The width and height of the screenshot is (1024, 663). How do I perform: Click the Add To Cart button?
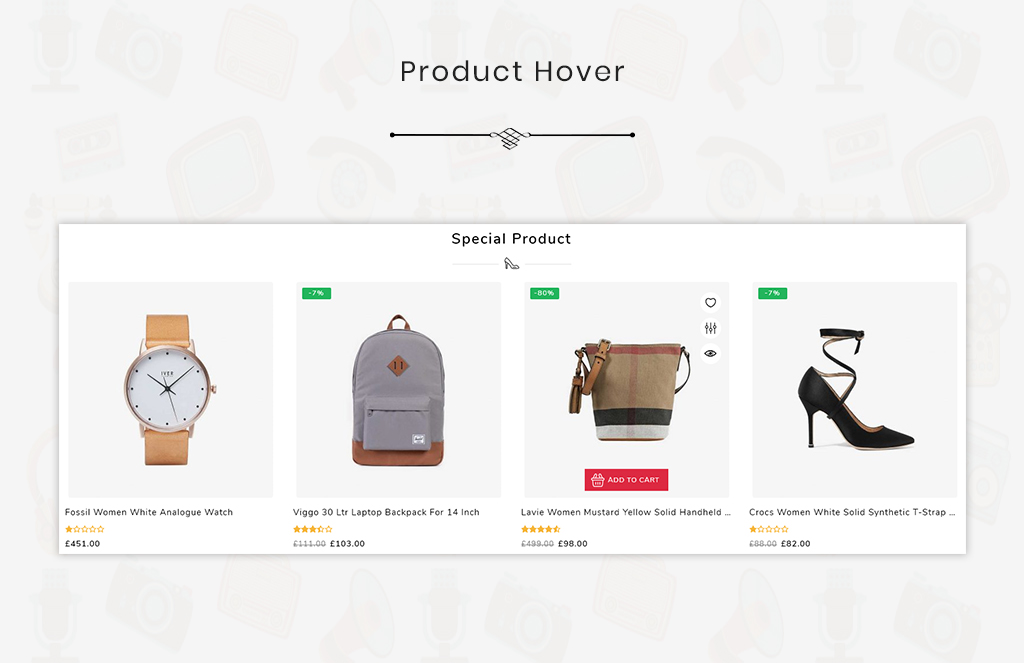(x=626, y=479)
